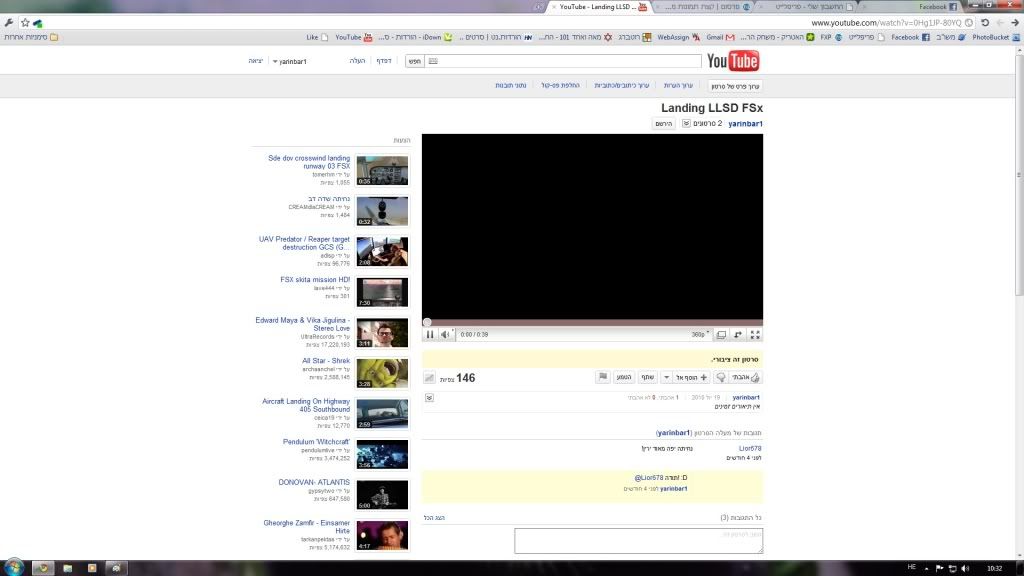Image resolution: width=1024 pixels, height=576 pixels.
Task: Open the WebAssign bookmark
Action: [678, 37]
